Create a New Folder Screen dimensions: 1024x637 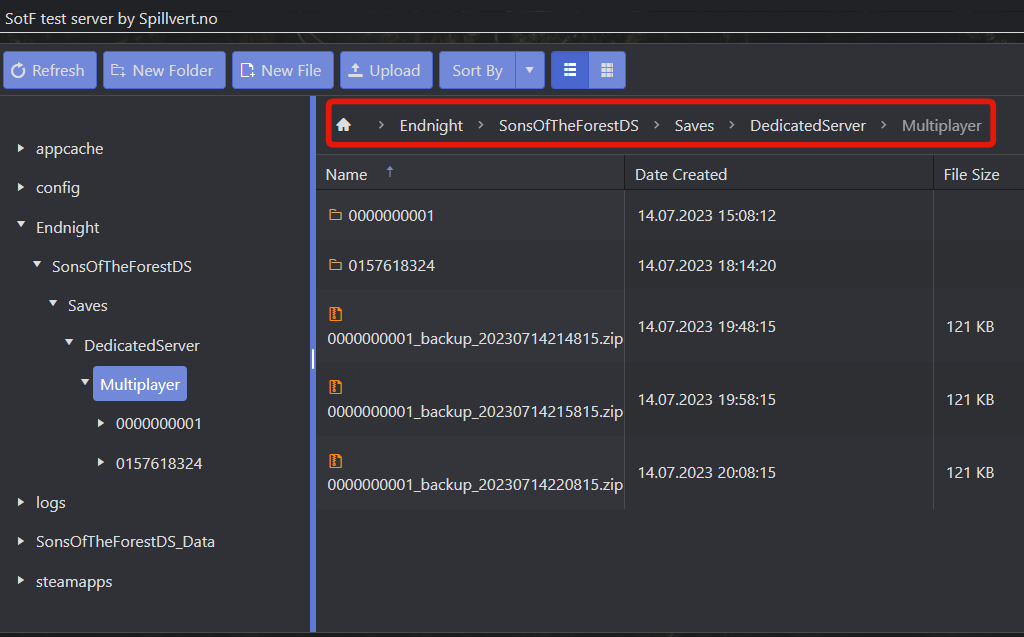click(164, 70)
